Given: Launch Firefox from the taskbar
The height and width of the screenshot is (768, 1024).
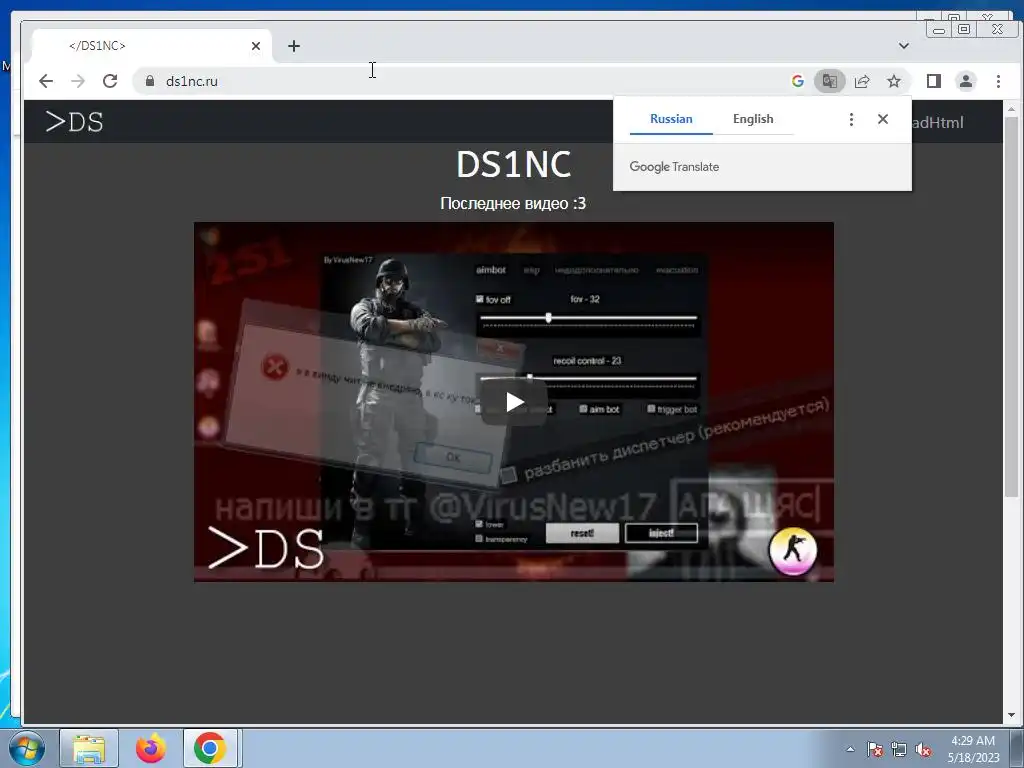Looking at the screenshot, I should click(x=150, y=748).
